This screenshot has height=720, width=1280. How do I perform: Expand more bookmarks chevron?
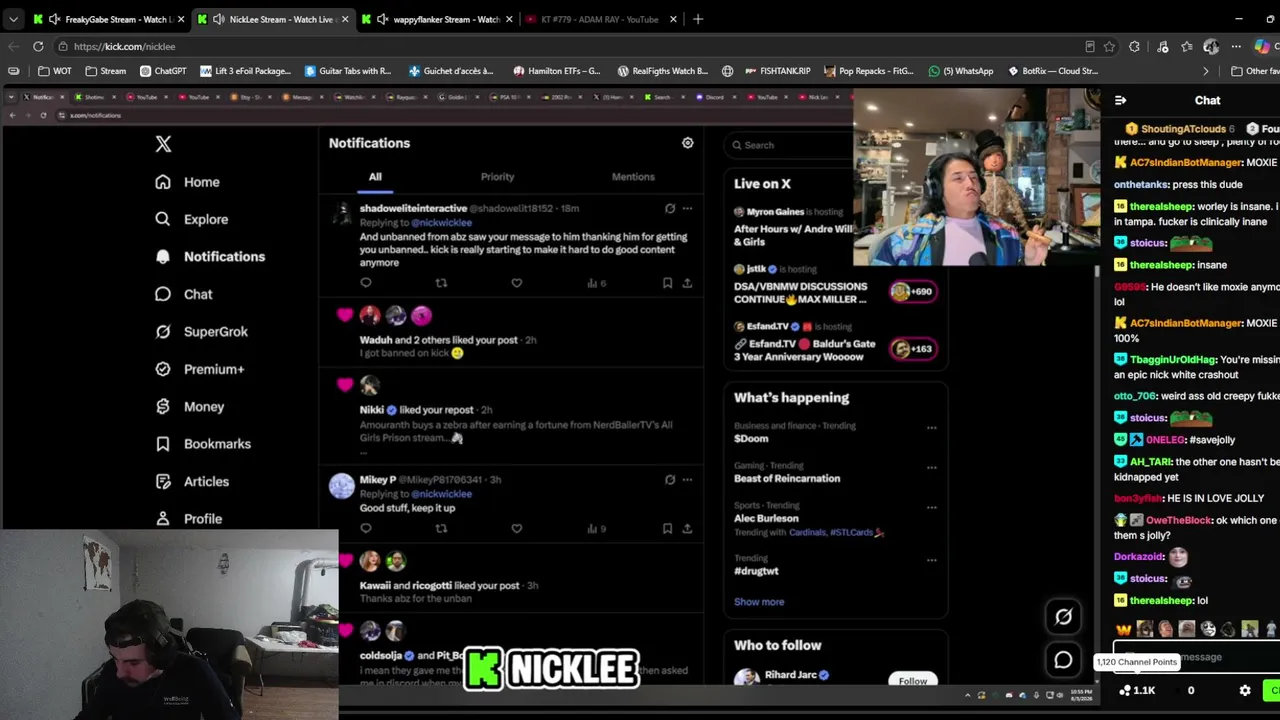[1205, 71]
